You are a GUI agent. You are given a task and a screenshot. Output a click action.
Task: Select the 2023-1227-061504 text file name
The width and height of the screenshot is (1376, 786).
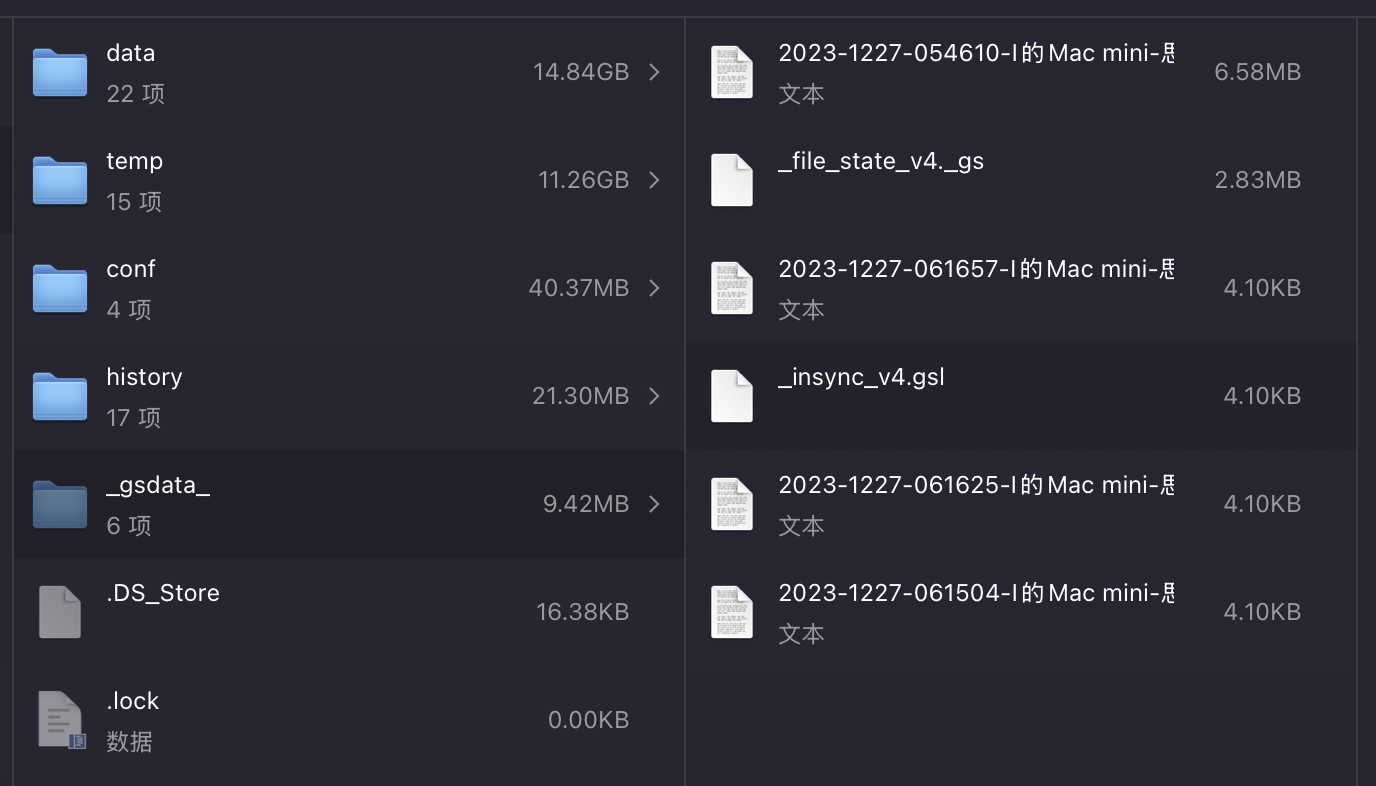[x=975, y=593]
